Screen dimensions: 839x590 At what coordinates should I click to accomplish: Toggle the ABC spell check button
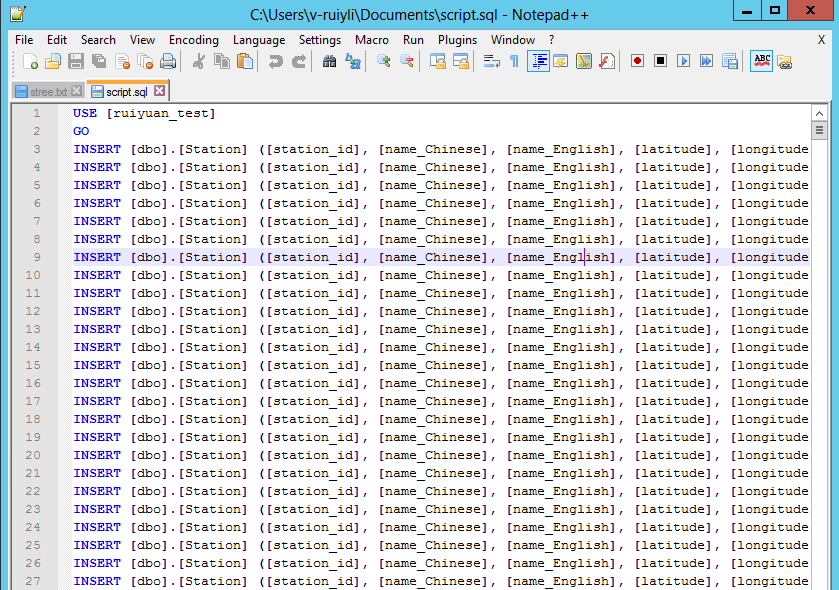[x=762, y=62]
